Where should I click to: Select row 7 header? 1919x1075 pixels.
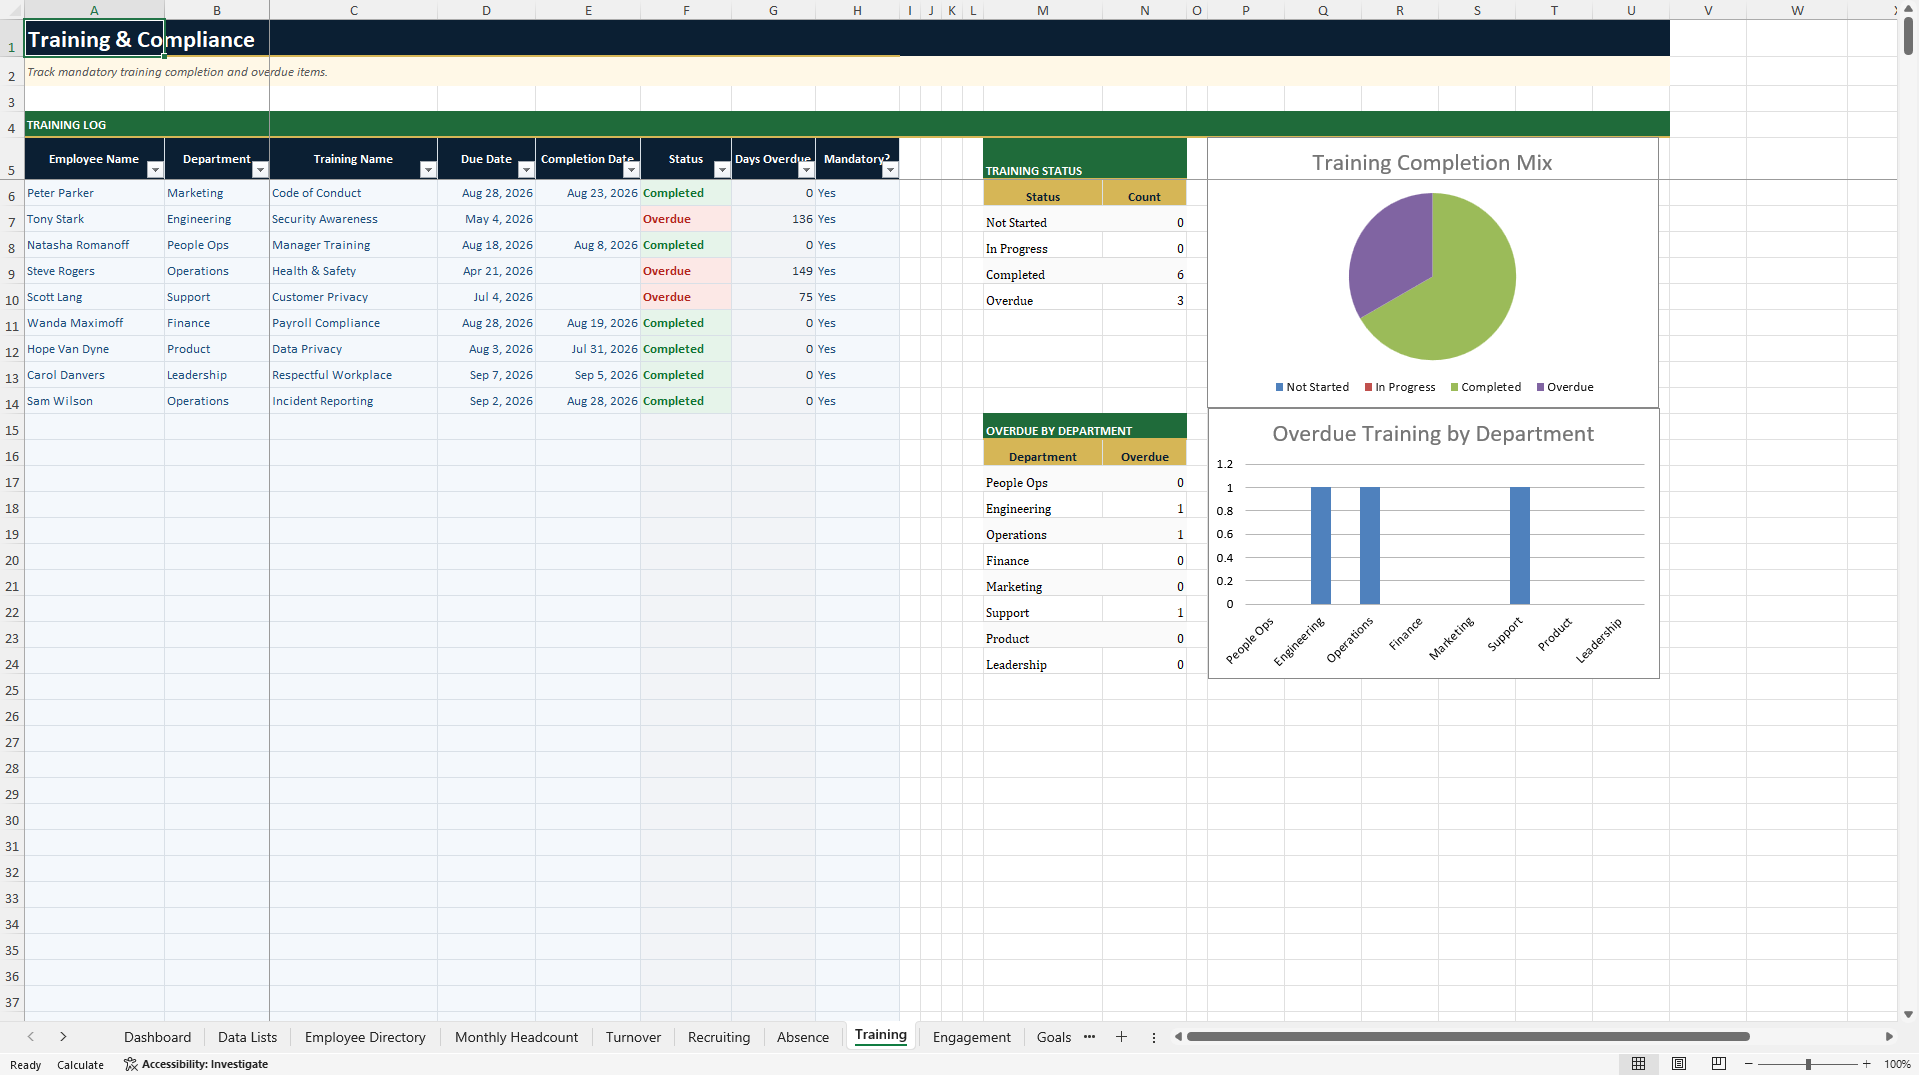pos(12,221)
